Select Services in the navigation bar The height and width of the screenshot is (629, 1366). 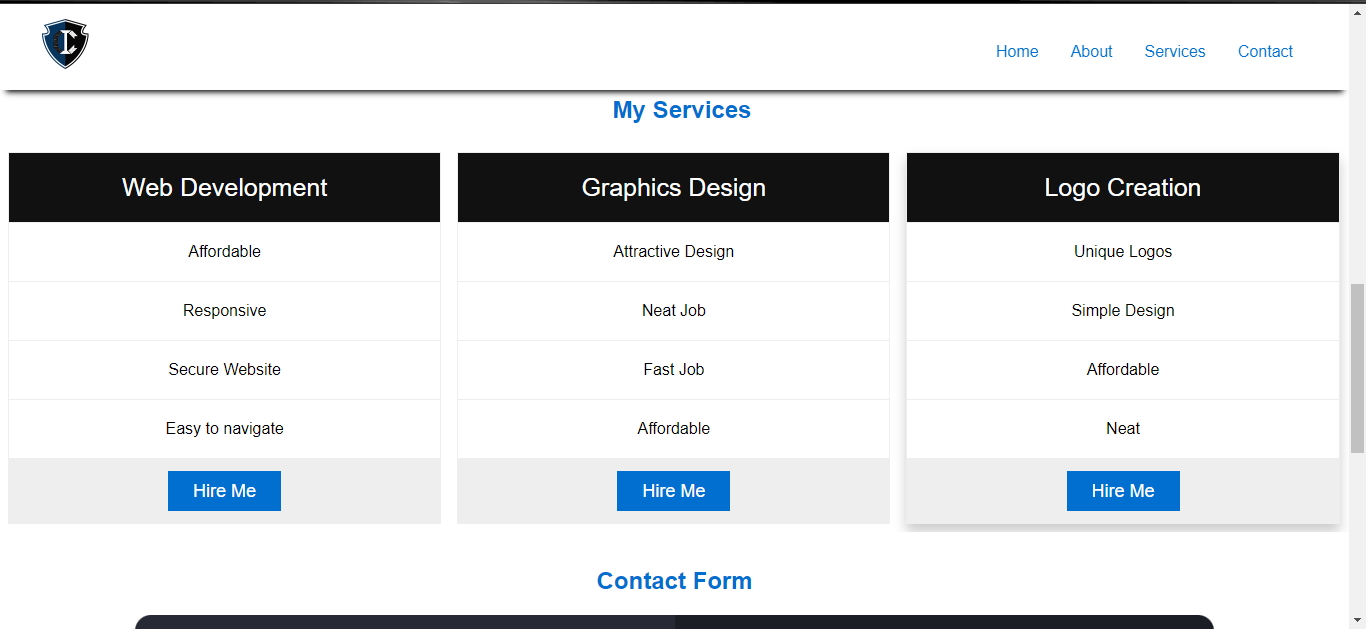[1174, 52]
